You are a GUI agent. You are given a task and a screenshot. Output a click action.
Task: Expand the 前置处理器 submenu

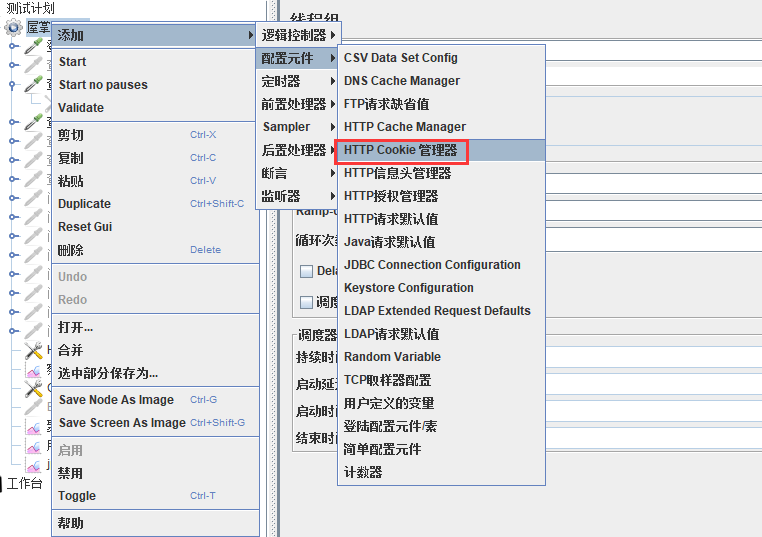[x=298, y=104]
